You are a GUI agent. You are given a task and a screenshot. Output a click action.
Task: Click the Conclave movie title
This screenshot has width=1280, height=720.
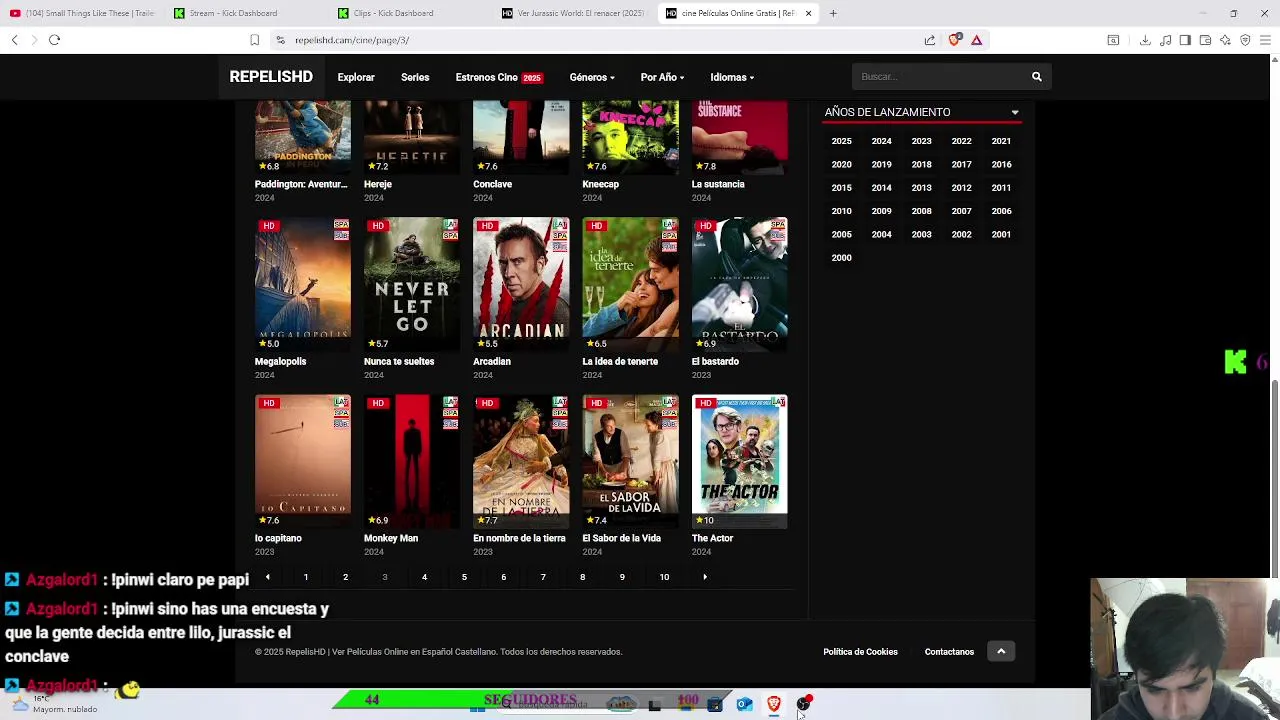(x=492, y=184)
